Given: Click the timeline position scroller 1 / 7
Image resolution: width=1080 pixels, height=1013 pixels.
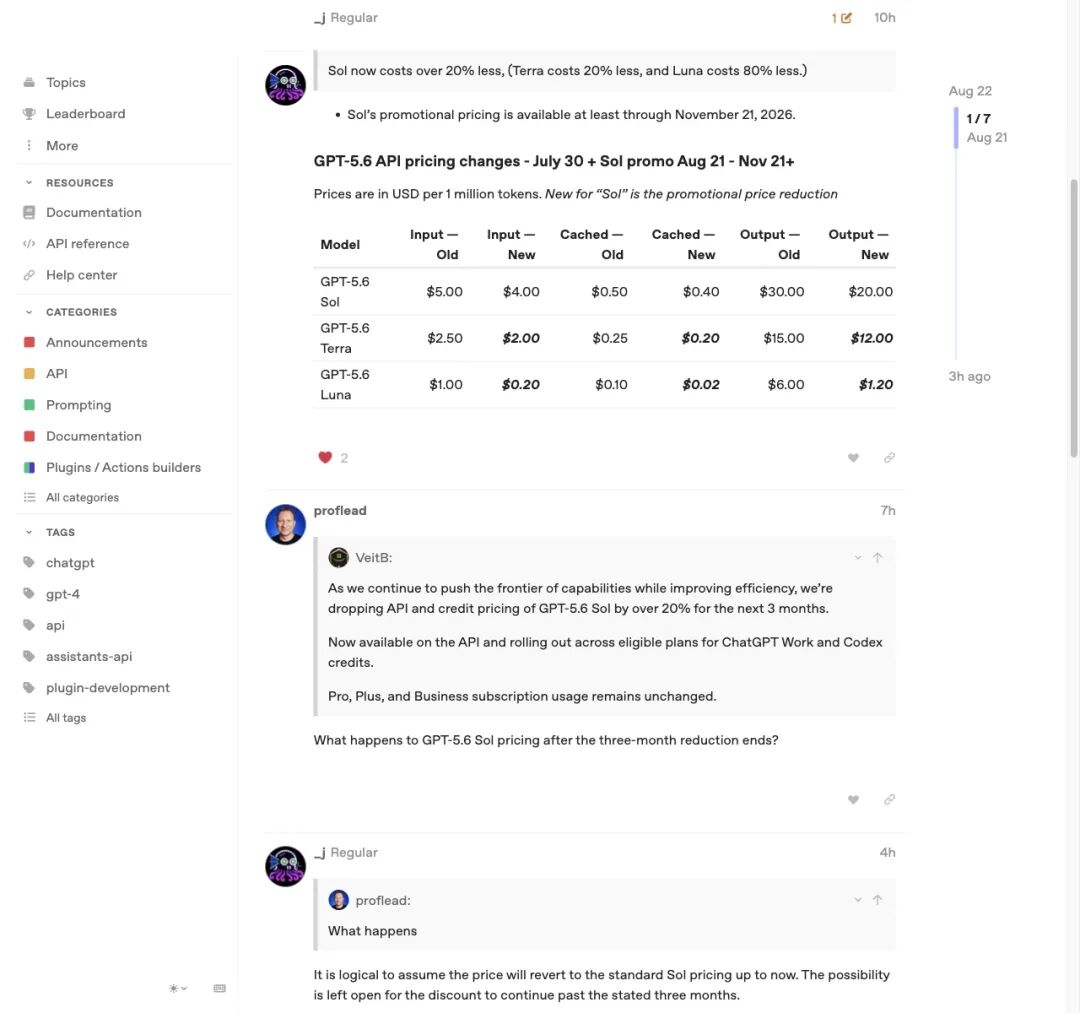Looking at the screenshot, I should [978, 118].
